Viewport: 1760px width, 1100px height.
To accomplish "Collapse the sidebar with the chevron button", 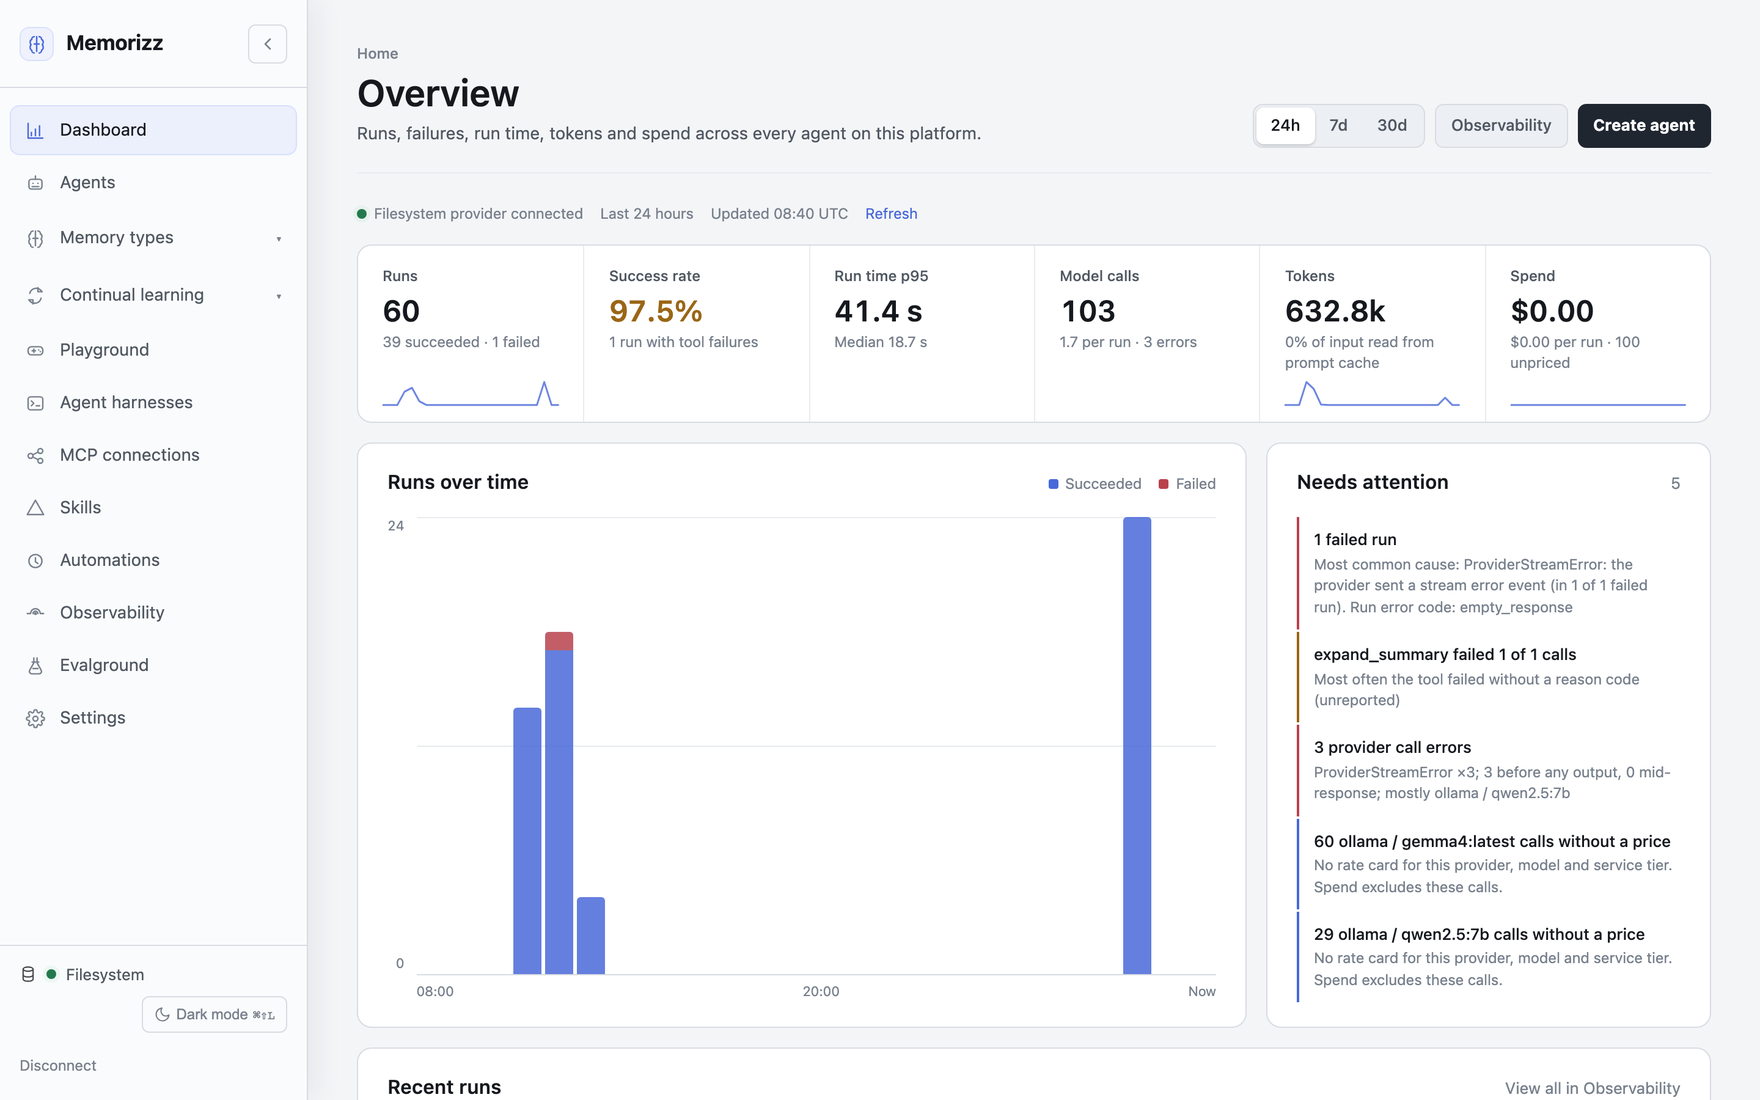I will tap(267, 44).
